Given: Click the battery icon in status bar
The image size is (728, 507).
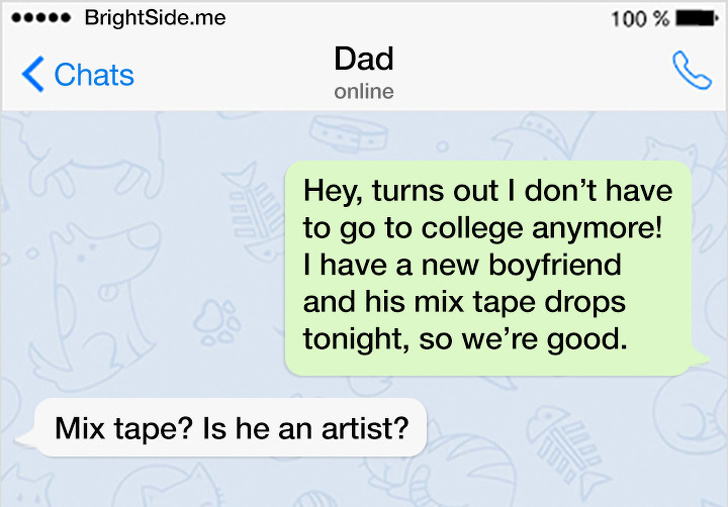Looking at the screenshot, I should pos(698,18).
